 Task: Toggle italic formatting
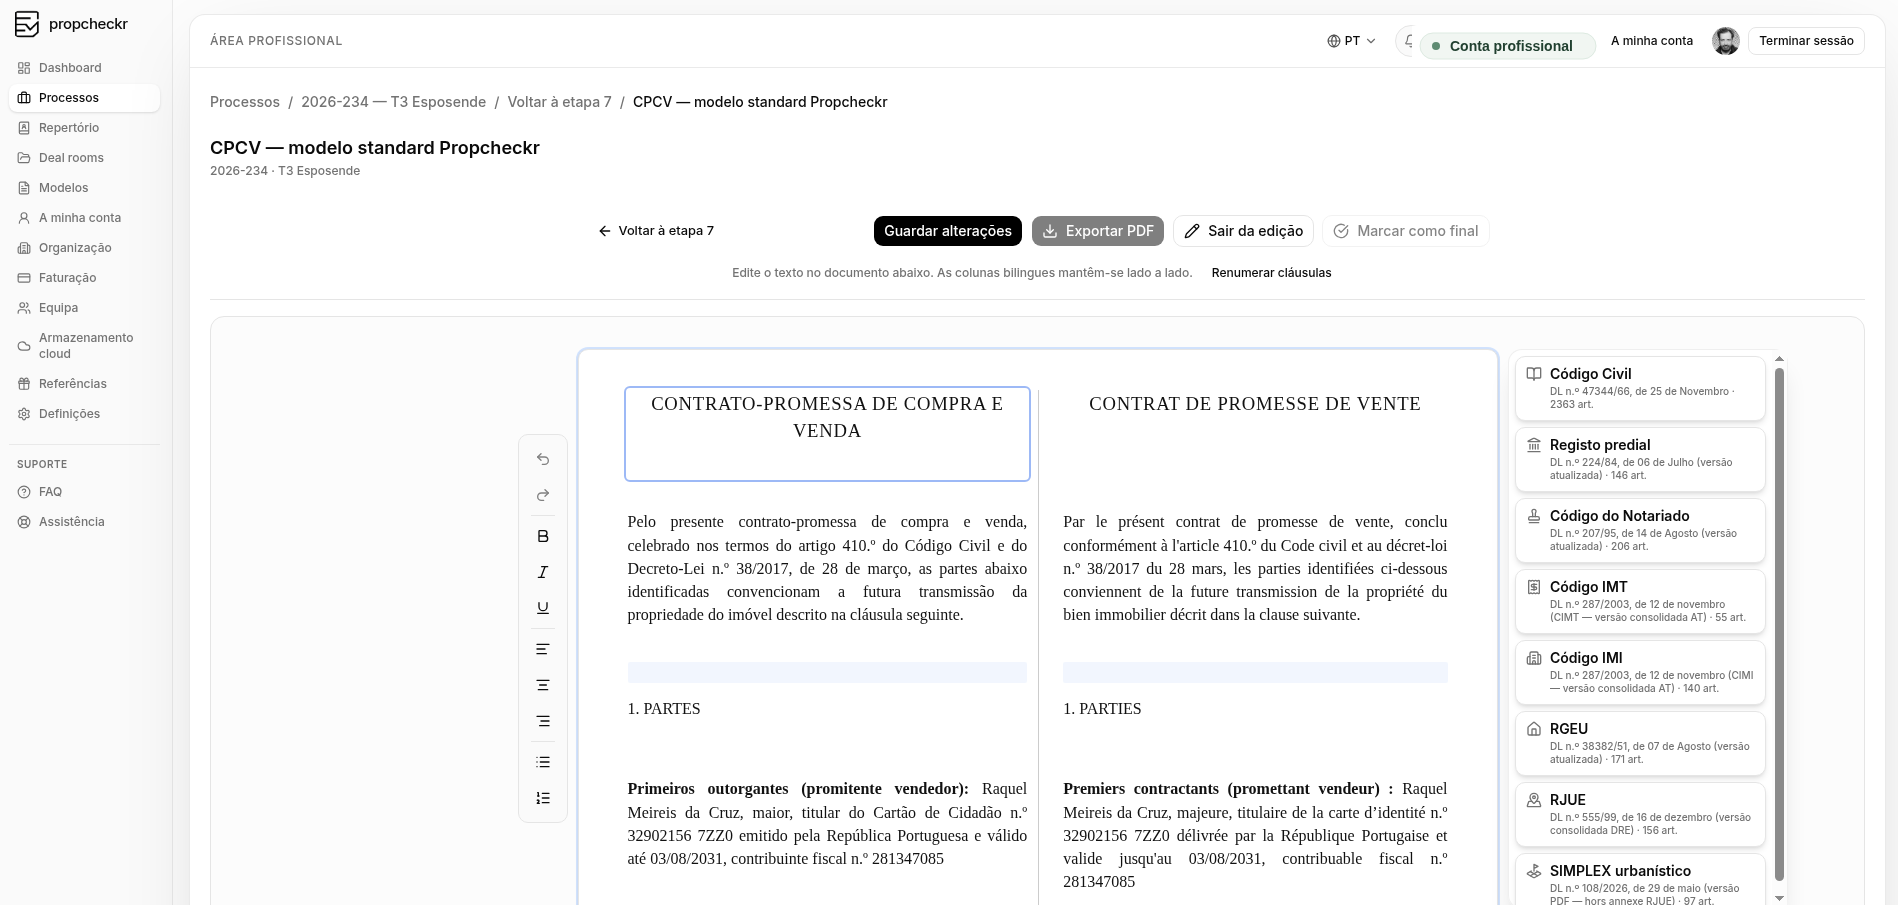coord(543,572)
